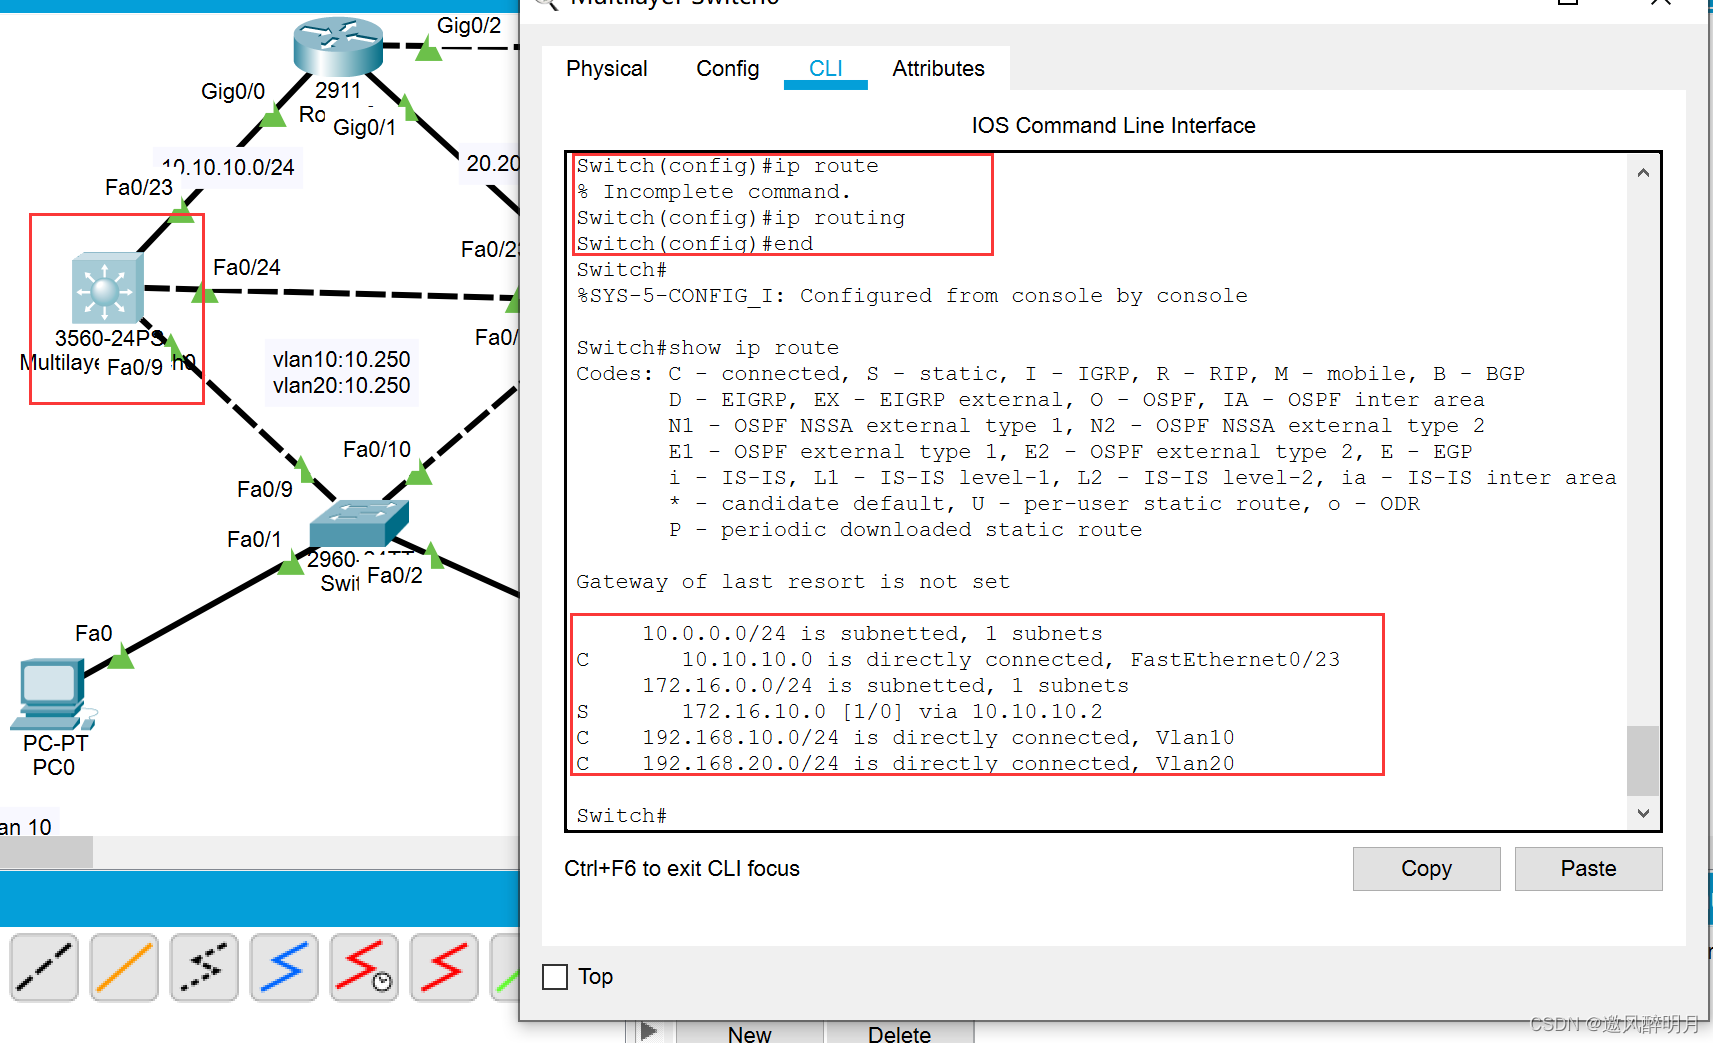Click the Fa0/2 label near the 2960 switch

[x=395, y=575]
